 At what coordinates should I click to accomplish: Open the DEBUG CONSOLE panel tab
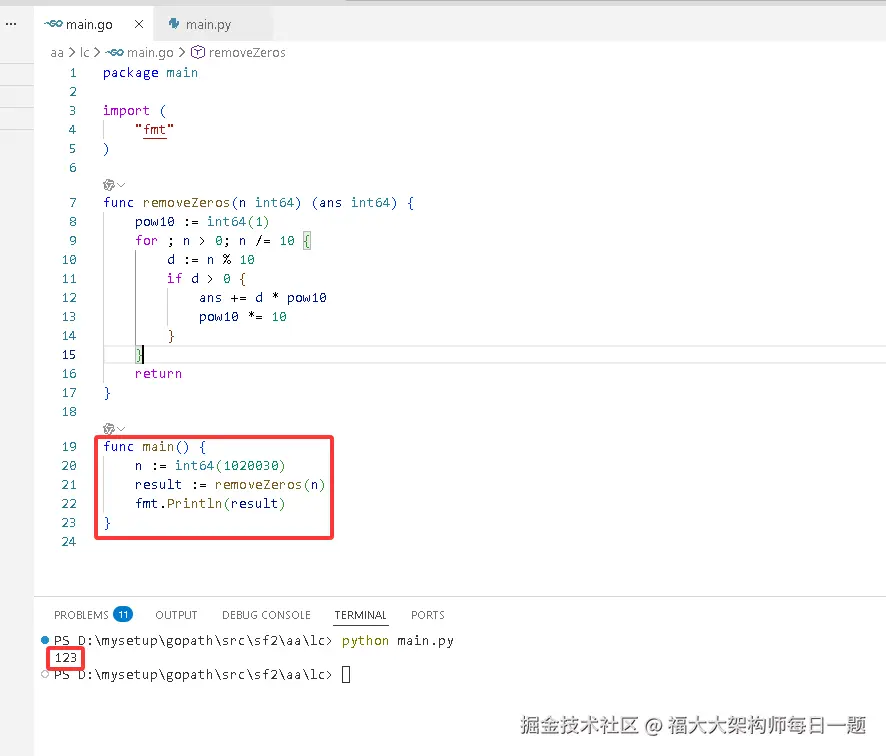tap(266, 615)
